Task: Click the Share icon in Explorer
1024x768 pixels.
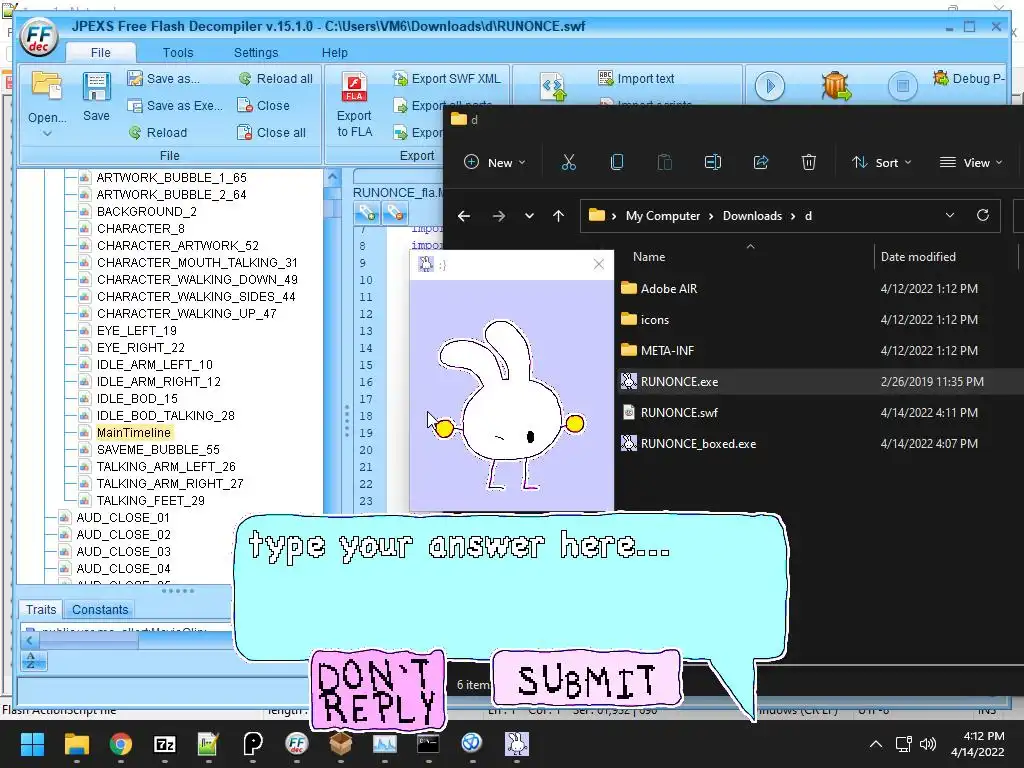Action: click(761, 163)
